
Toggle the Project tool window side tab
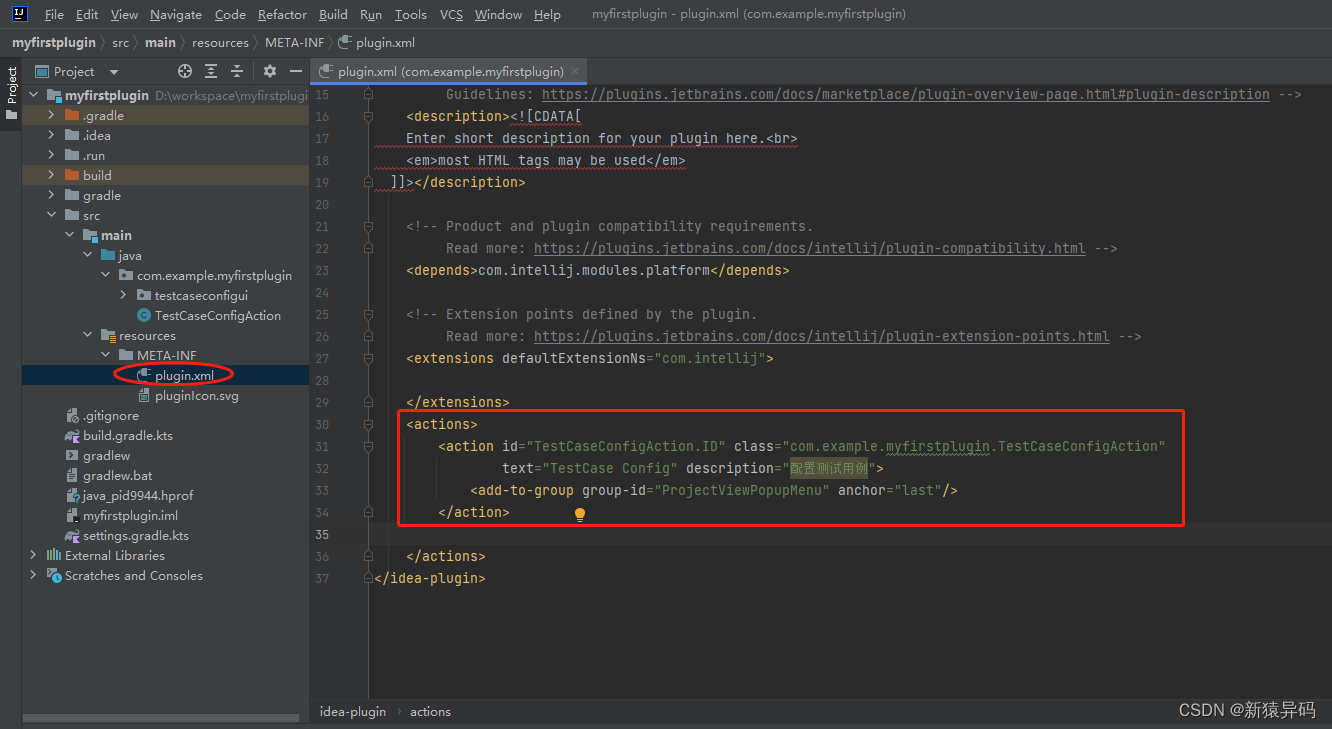pyautogui.click(x=11, y=93)
